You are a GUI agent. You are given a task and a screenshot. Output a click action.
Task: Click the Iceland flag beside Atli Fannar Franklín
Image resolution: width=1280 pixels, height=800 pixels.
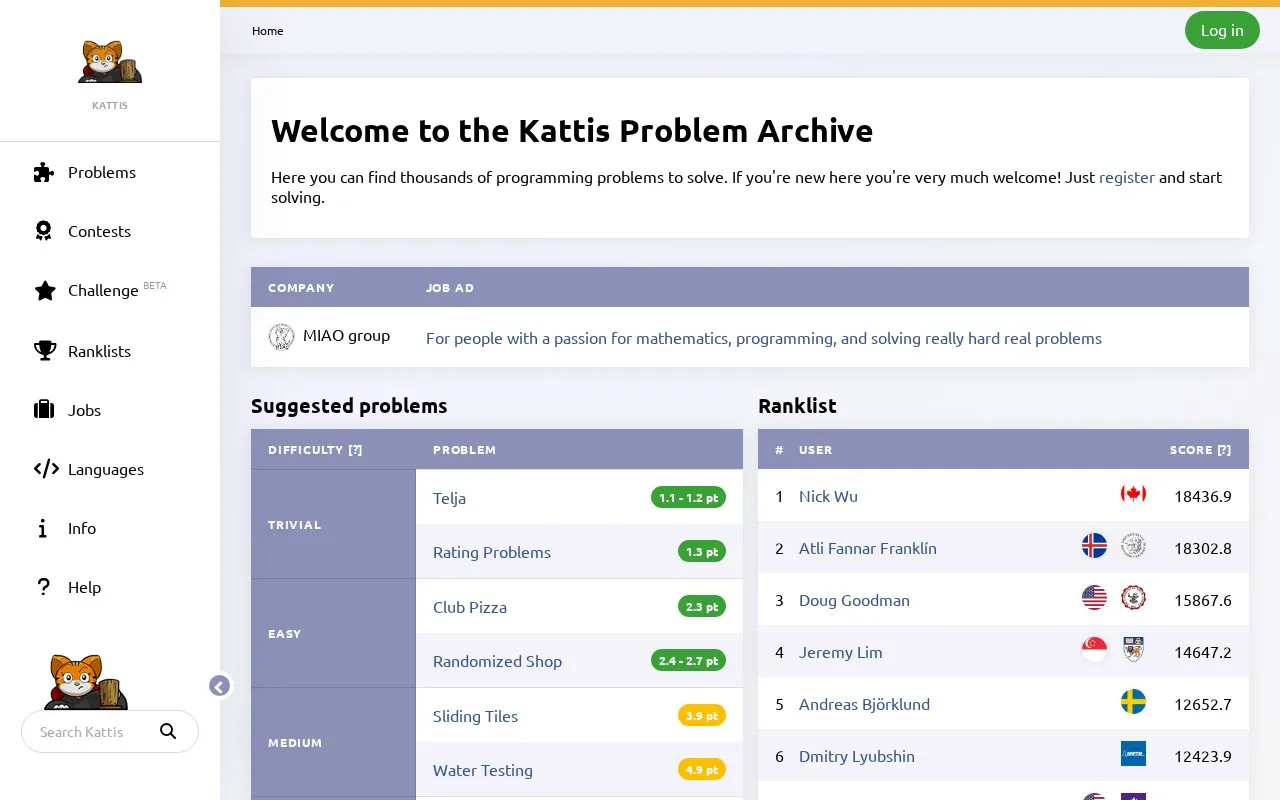[1095, 546]
